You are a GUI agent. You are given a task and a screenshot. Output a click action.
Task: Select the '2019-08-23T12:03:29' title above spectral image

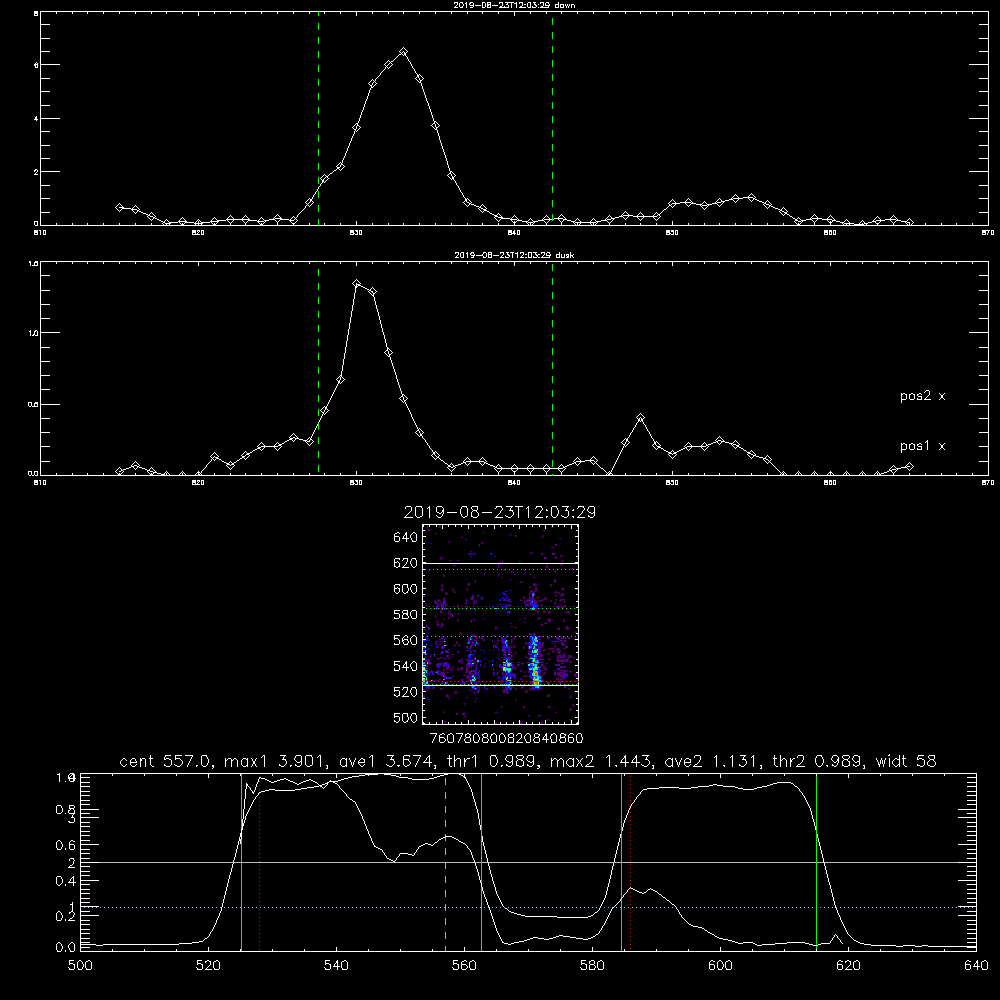(500, 512)
